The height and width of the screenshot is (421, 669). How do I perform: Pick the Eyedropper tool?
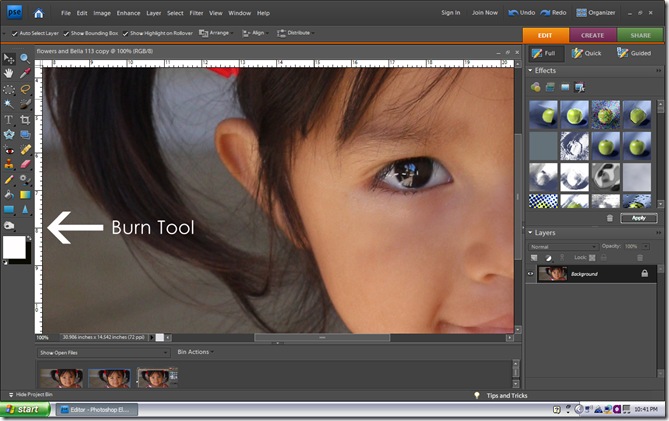(x=25, y=74)
